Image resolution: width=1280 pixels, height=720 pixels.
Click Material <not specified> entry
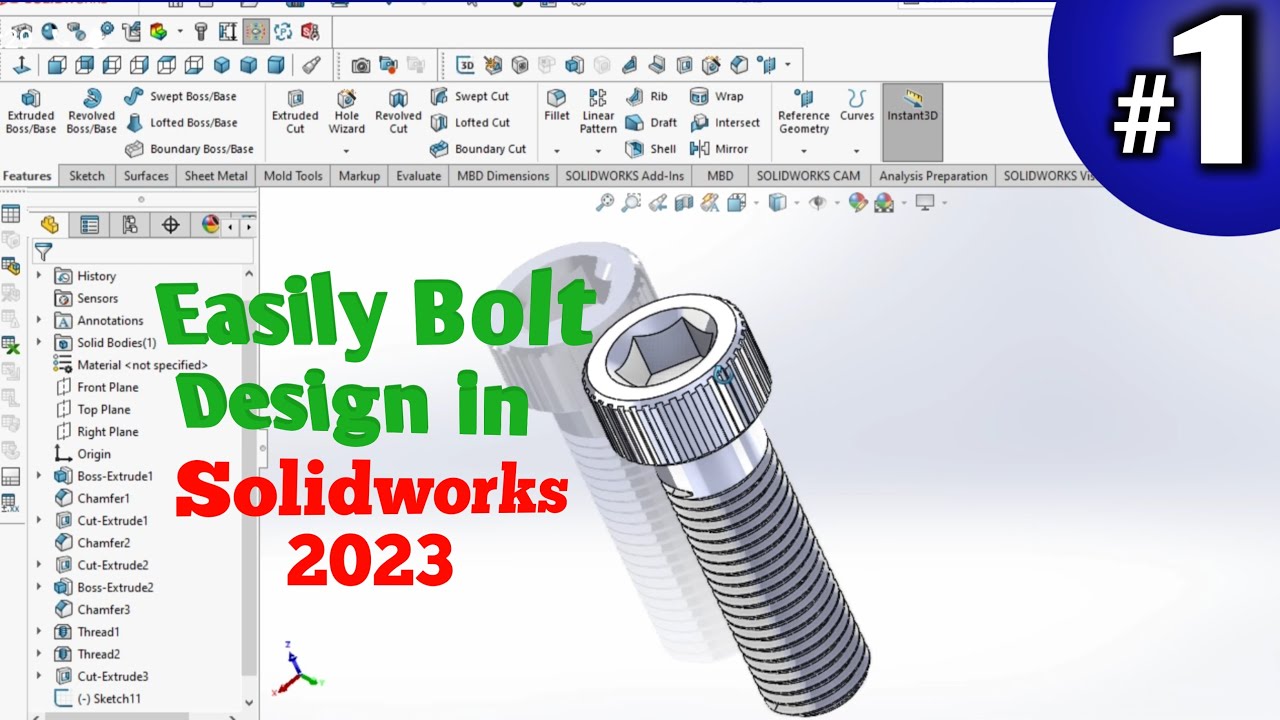coord(131,365)
